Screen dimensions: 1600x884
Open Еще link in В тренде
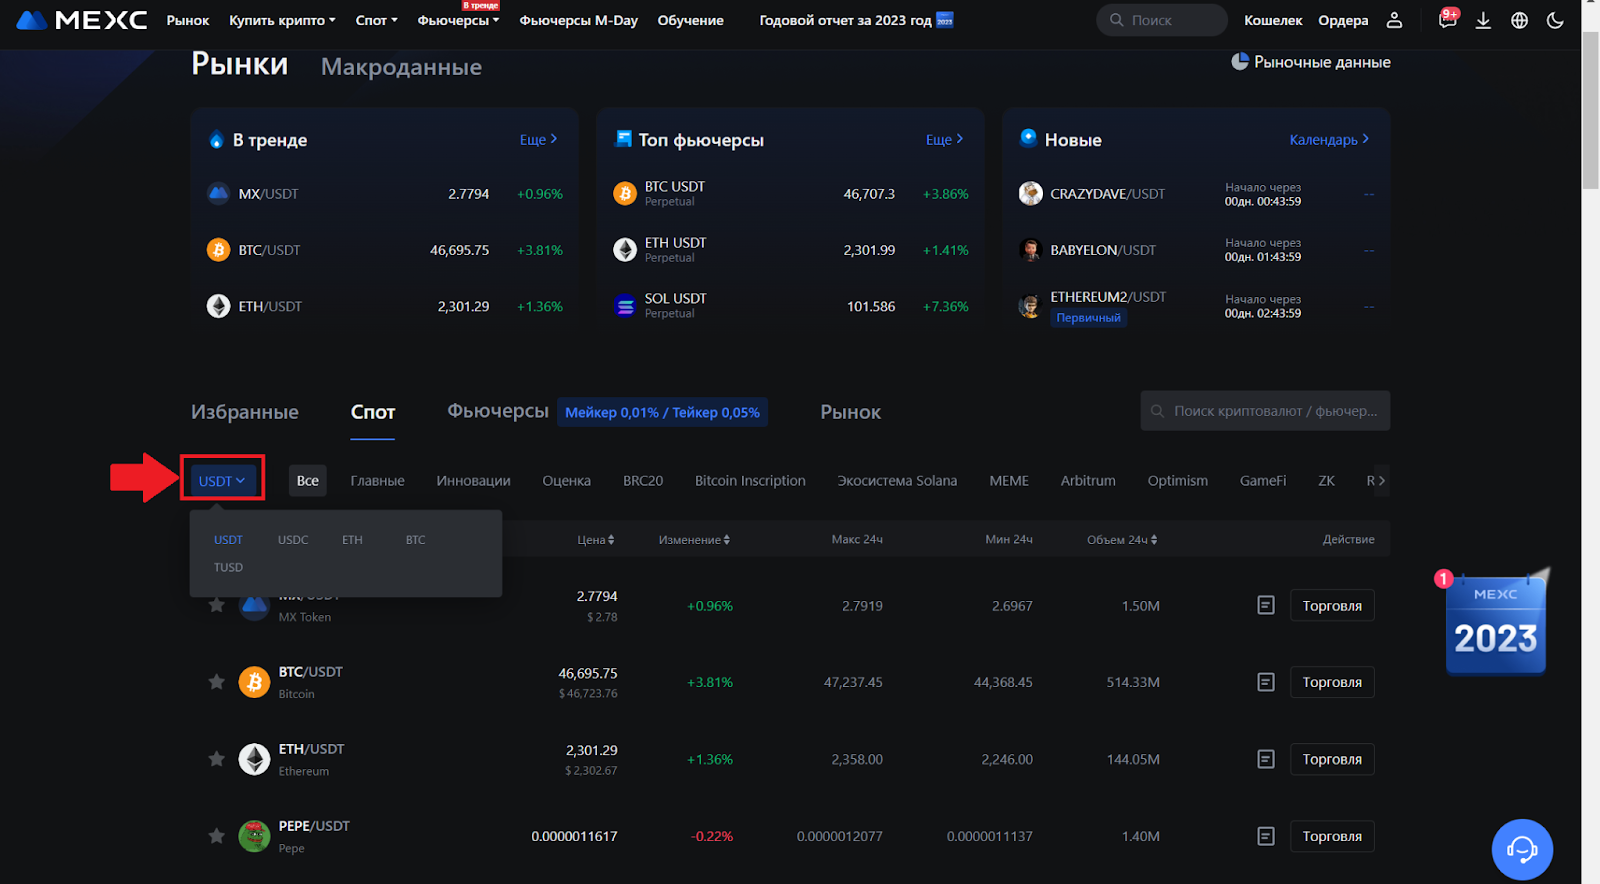coord(538,140)
